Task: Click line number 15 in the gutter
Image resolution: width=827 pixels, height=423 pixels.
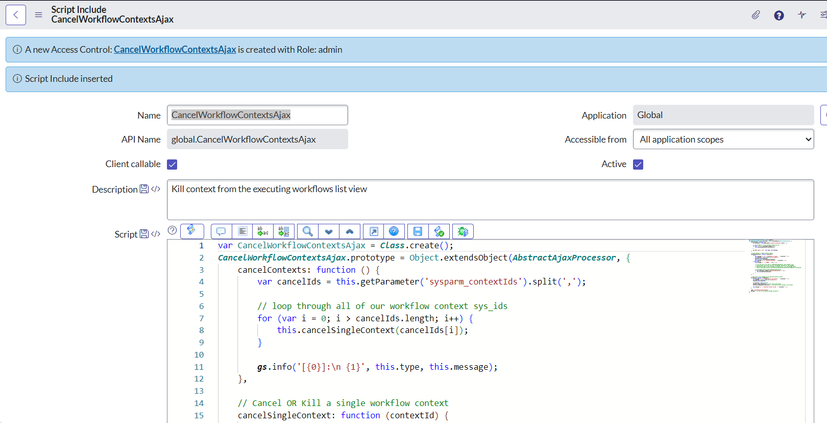Action: [199, 415]
